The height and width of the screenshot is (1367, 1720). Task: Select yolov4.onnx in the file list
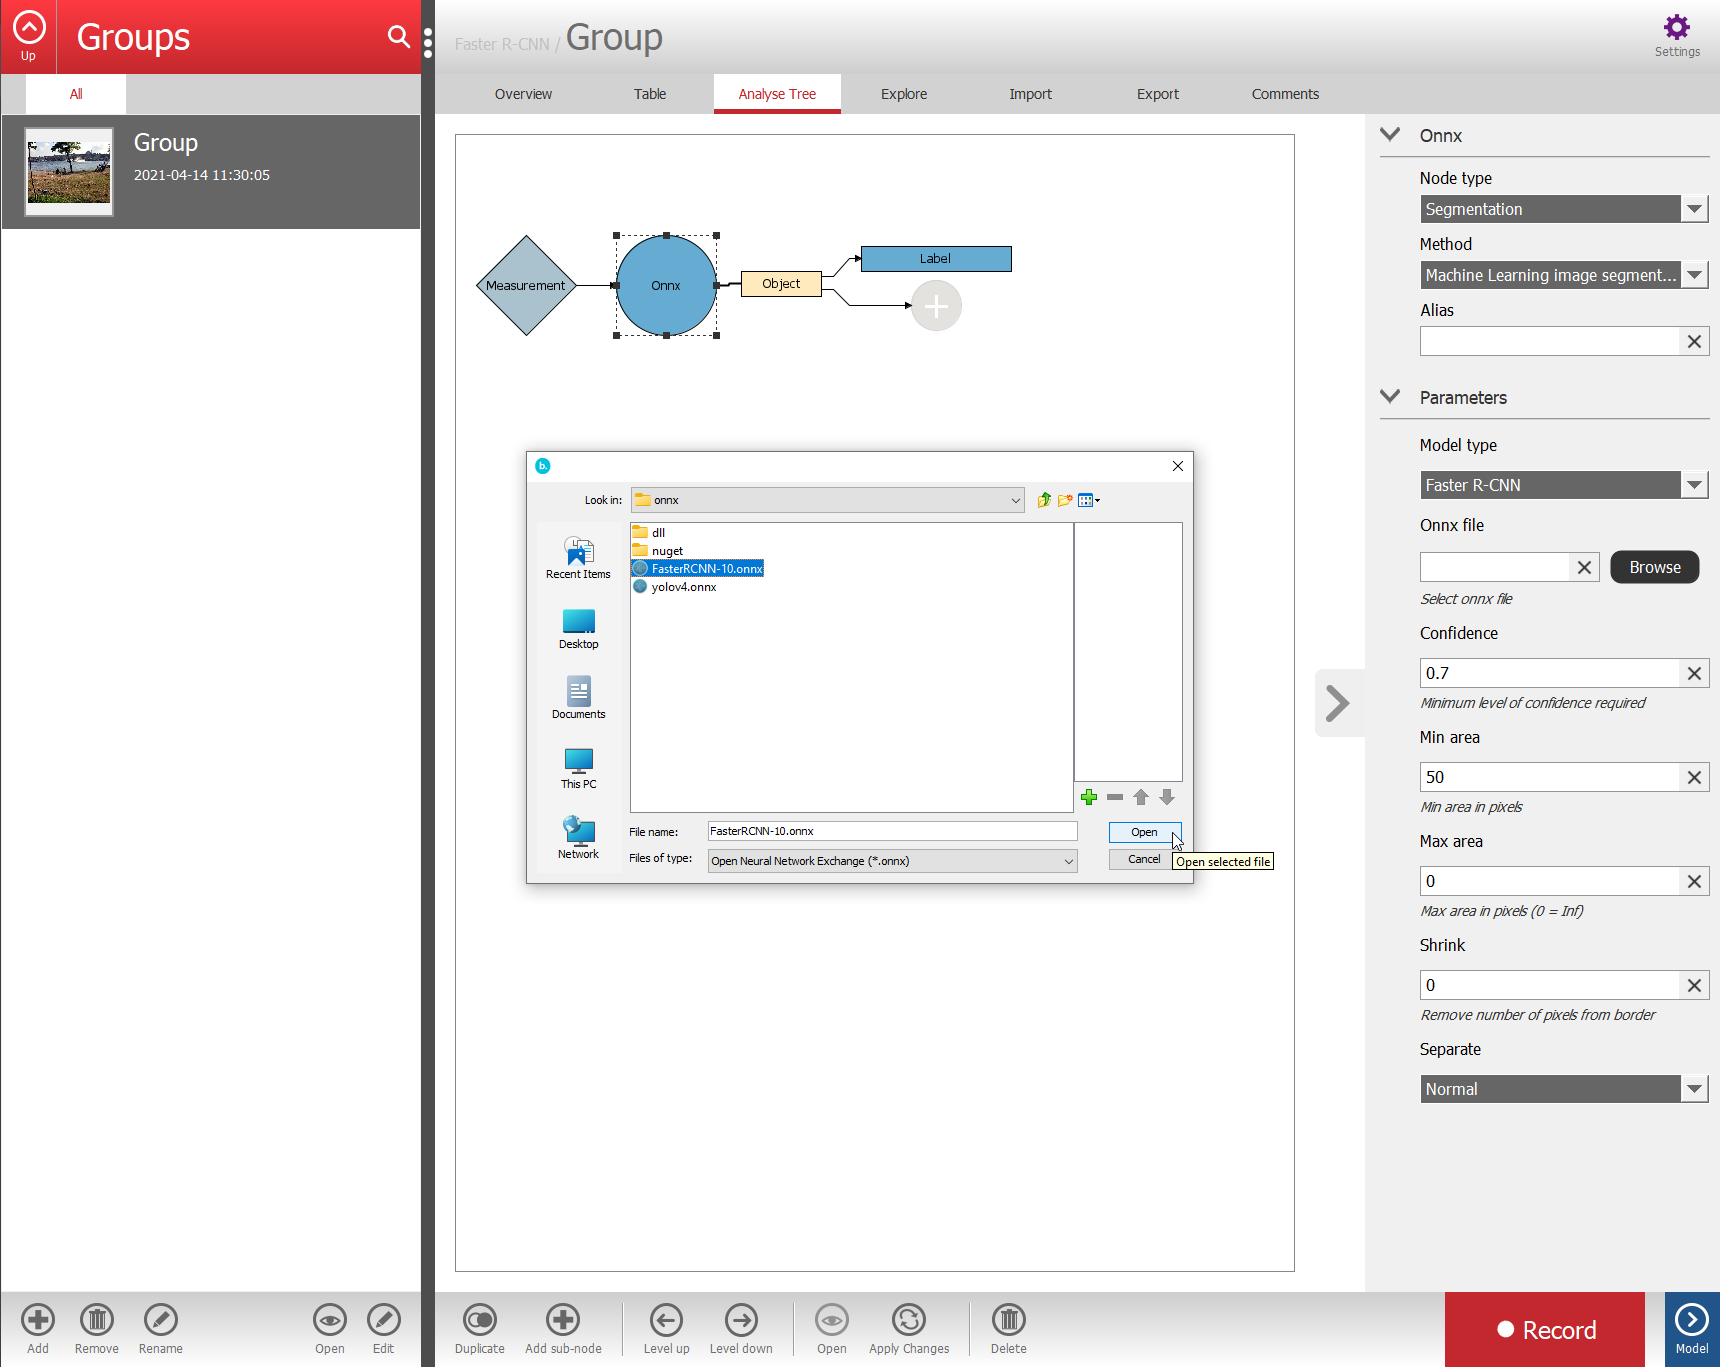(683, 587)
